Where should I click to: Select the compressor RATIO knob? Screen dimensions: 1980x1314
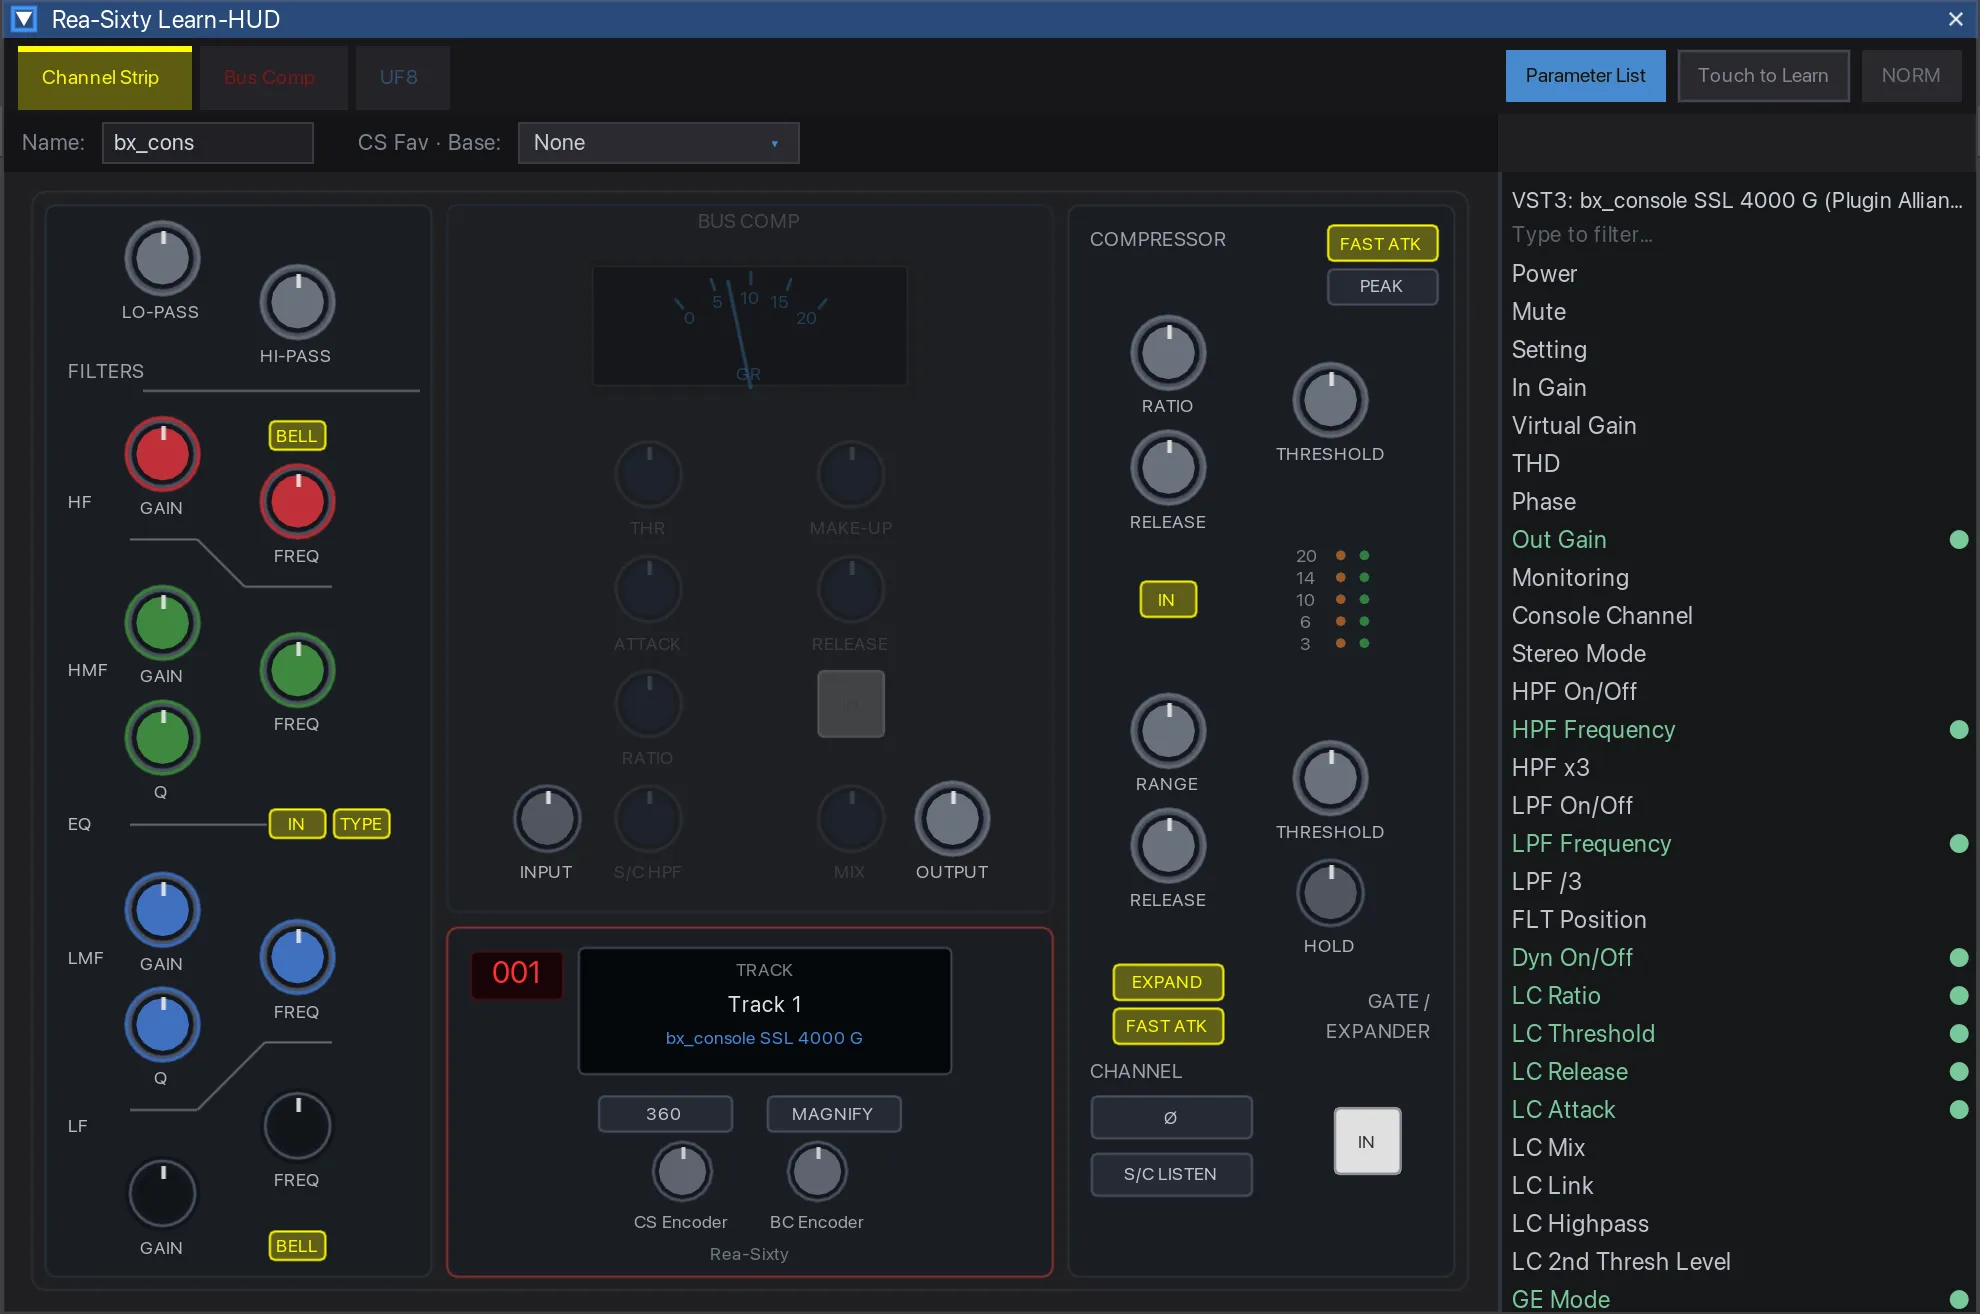tap(1168, 353)
